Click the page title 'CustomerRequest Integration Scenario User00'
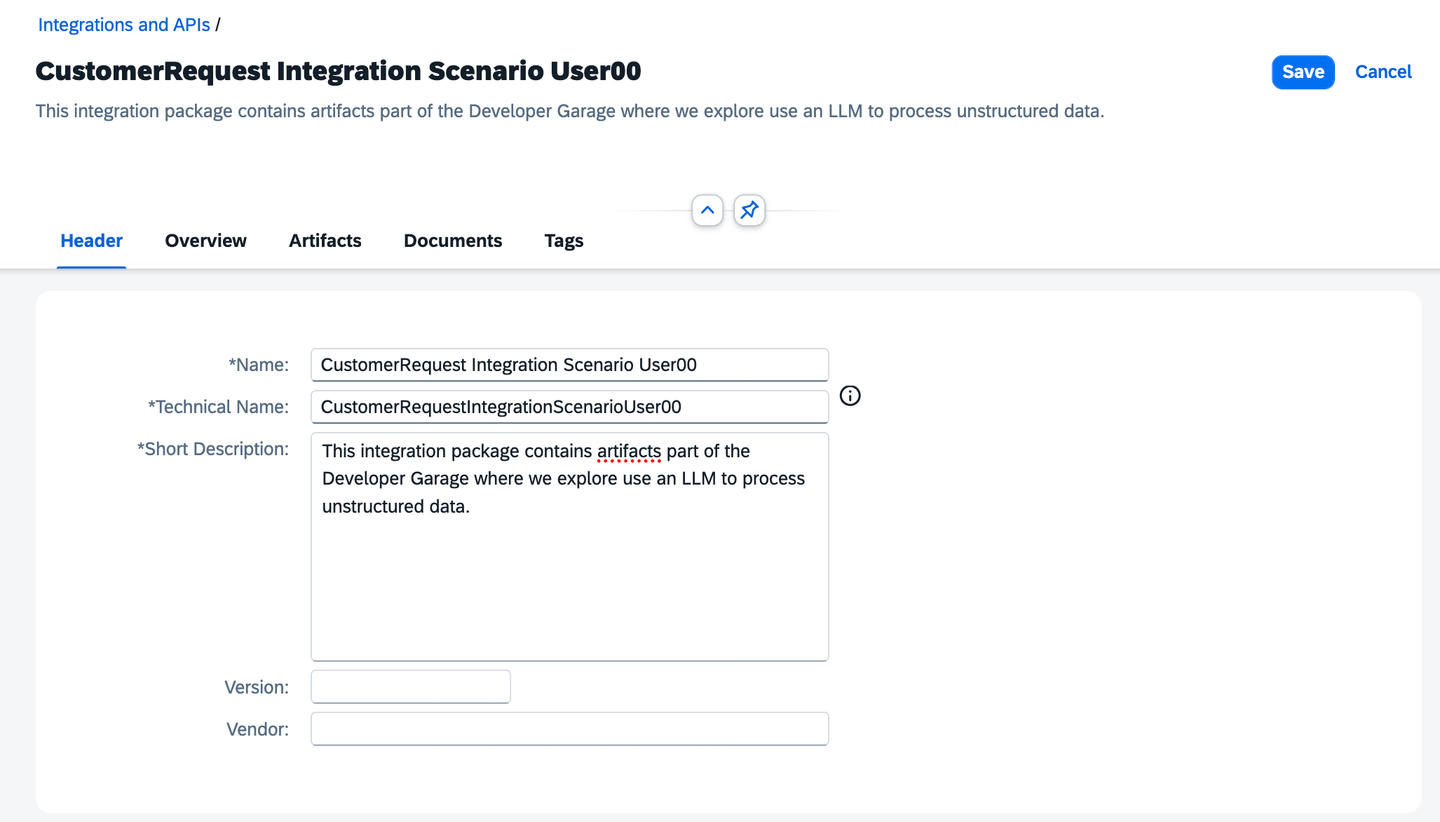Screen dimensions: 1440x822 [338, 71]
